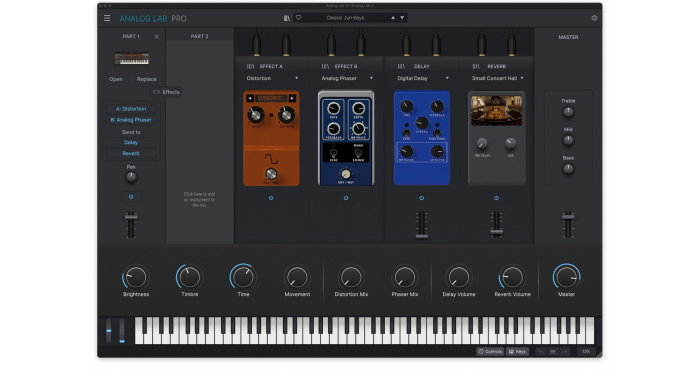
Task: Toggle the Effect A power button
Action: point(271,198)
